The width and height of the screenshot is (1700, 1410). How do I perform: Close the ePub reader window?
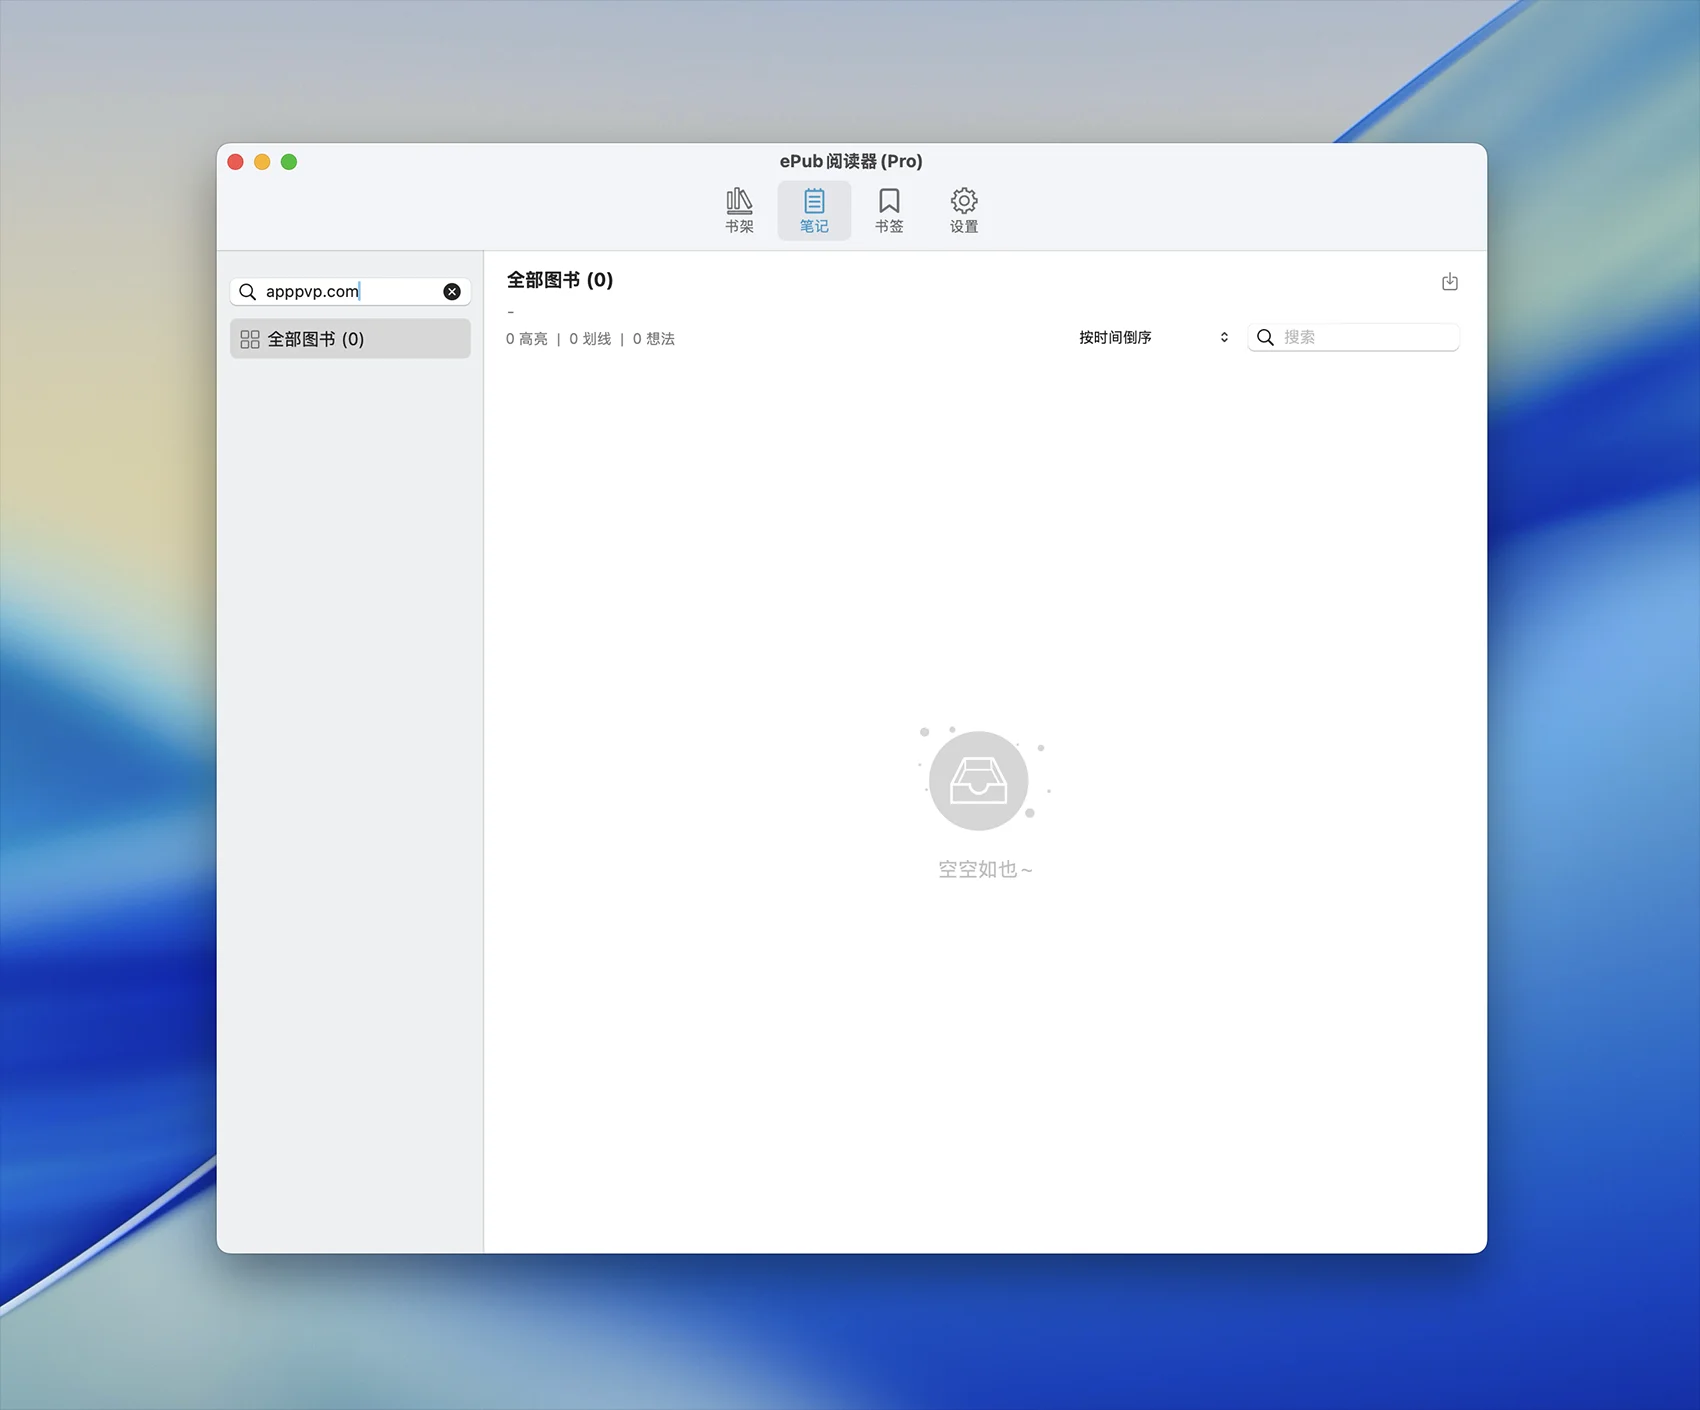(x=236, y=162)
